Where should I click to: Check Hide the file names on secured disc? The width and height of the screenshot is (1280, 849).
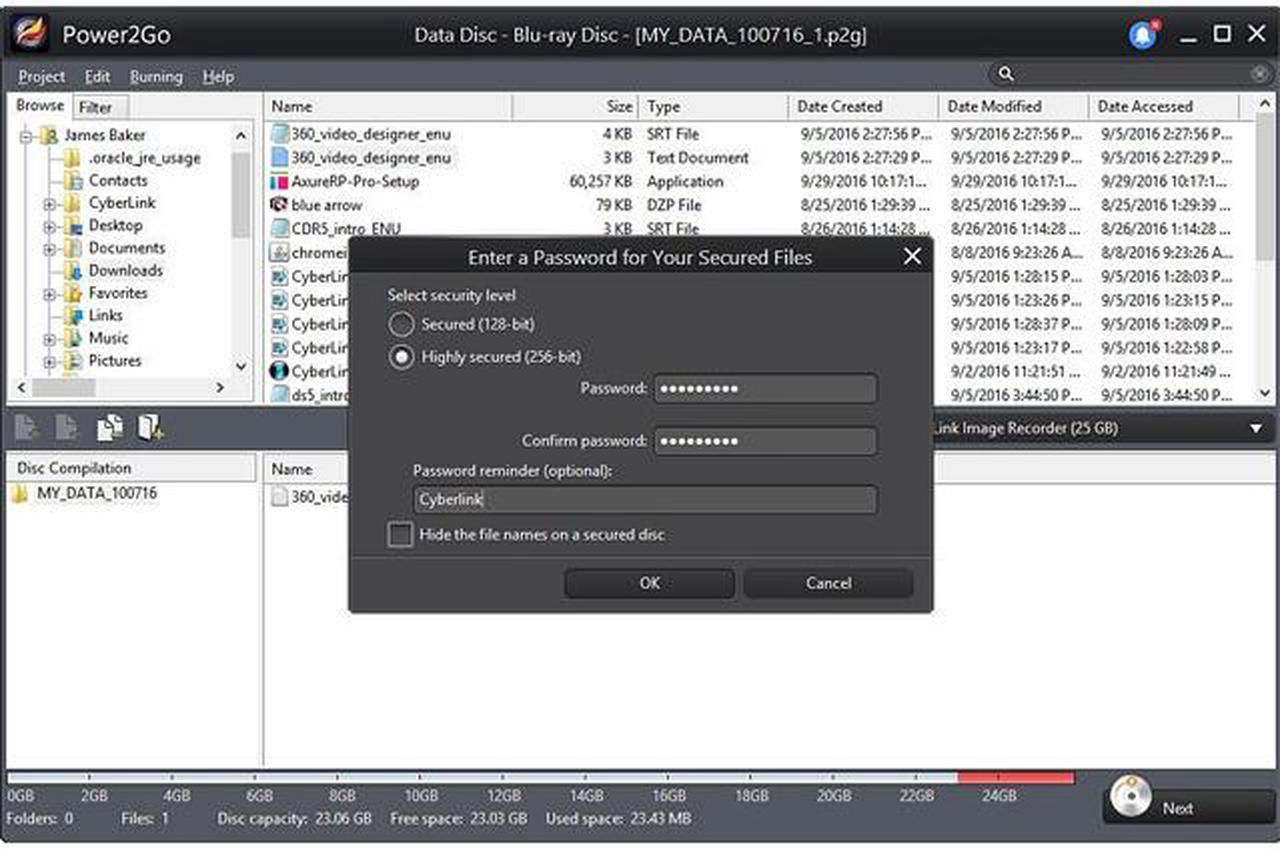400,535
